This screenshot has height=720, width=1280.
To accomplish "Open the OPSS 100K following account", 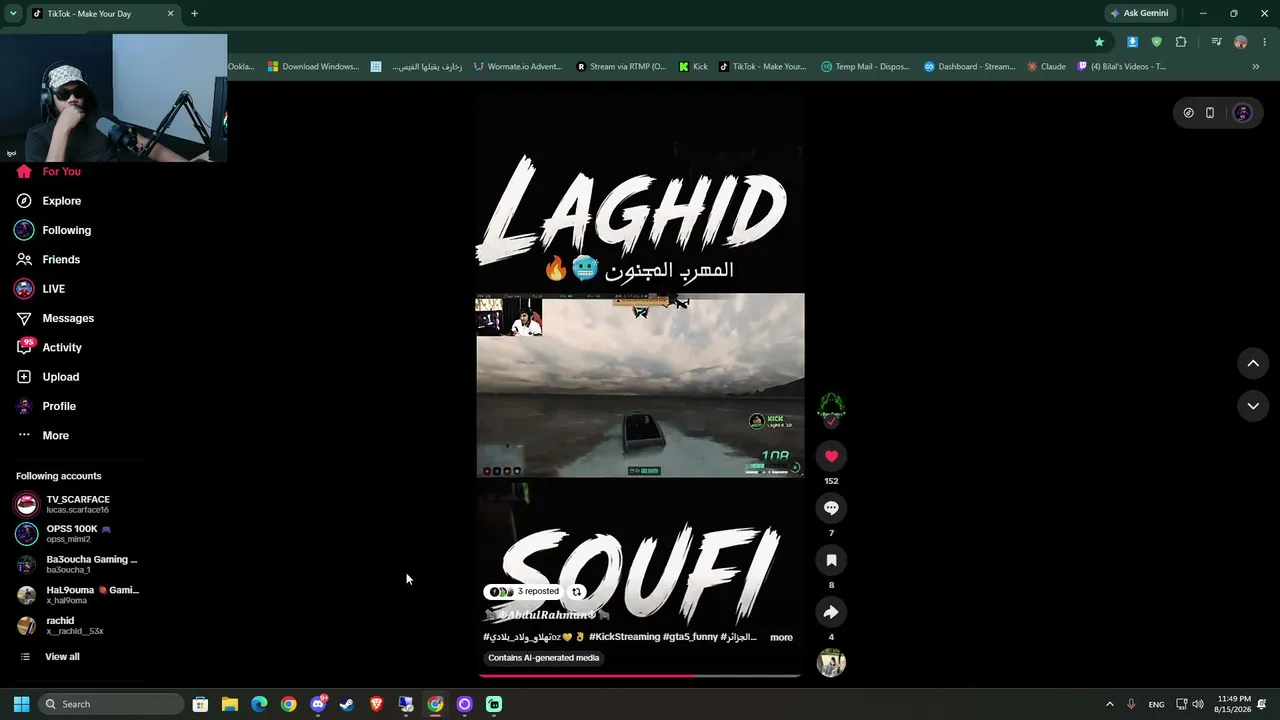I will coord(78,534).
